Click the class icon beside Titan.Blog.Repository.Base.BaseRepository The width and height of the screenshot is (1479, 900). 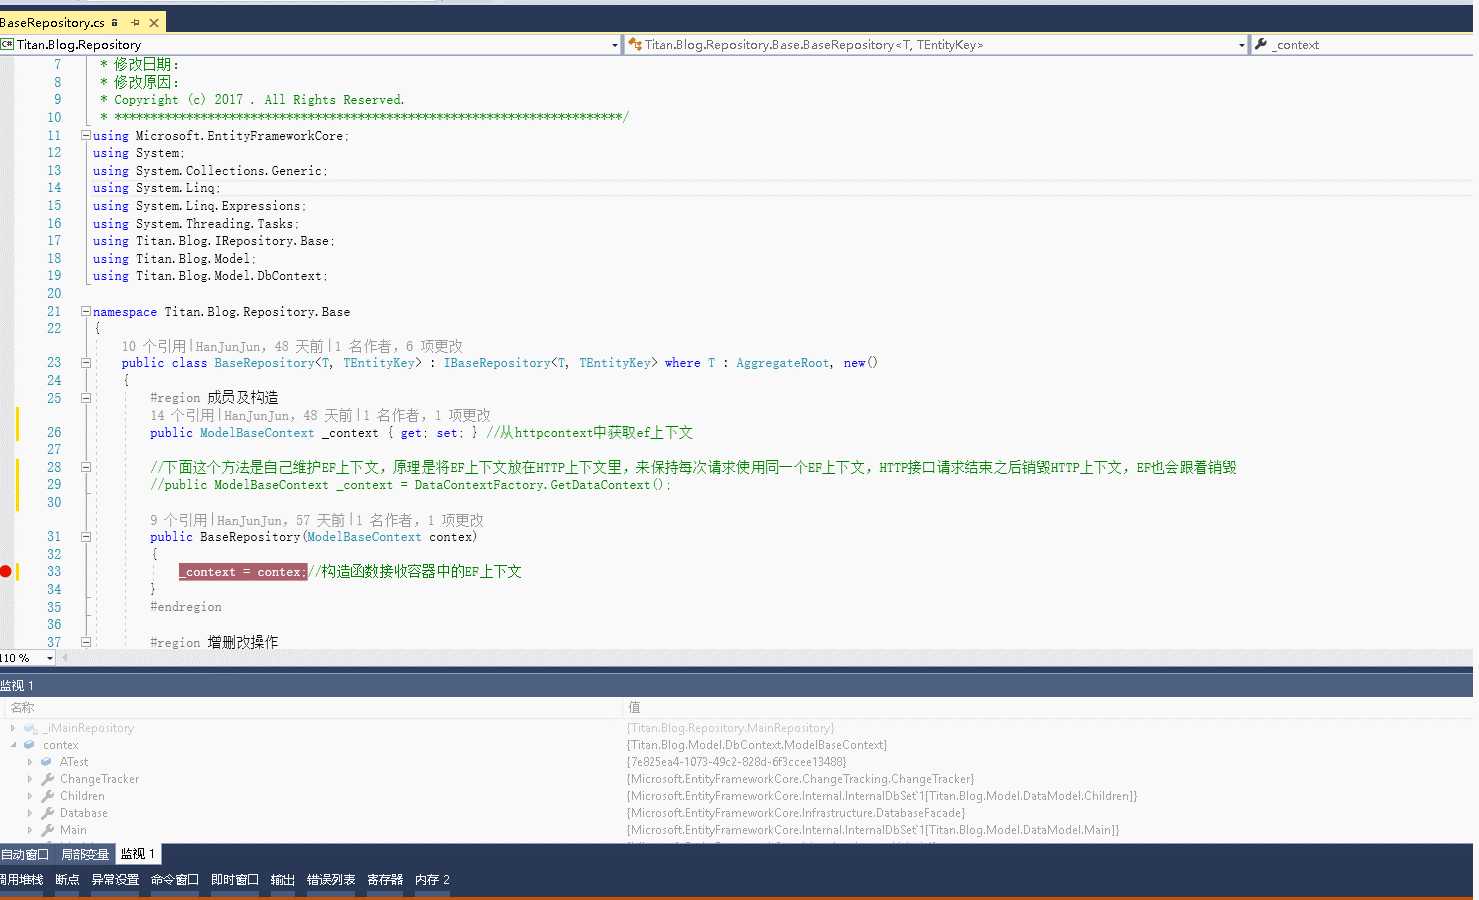634,44
